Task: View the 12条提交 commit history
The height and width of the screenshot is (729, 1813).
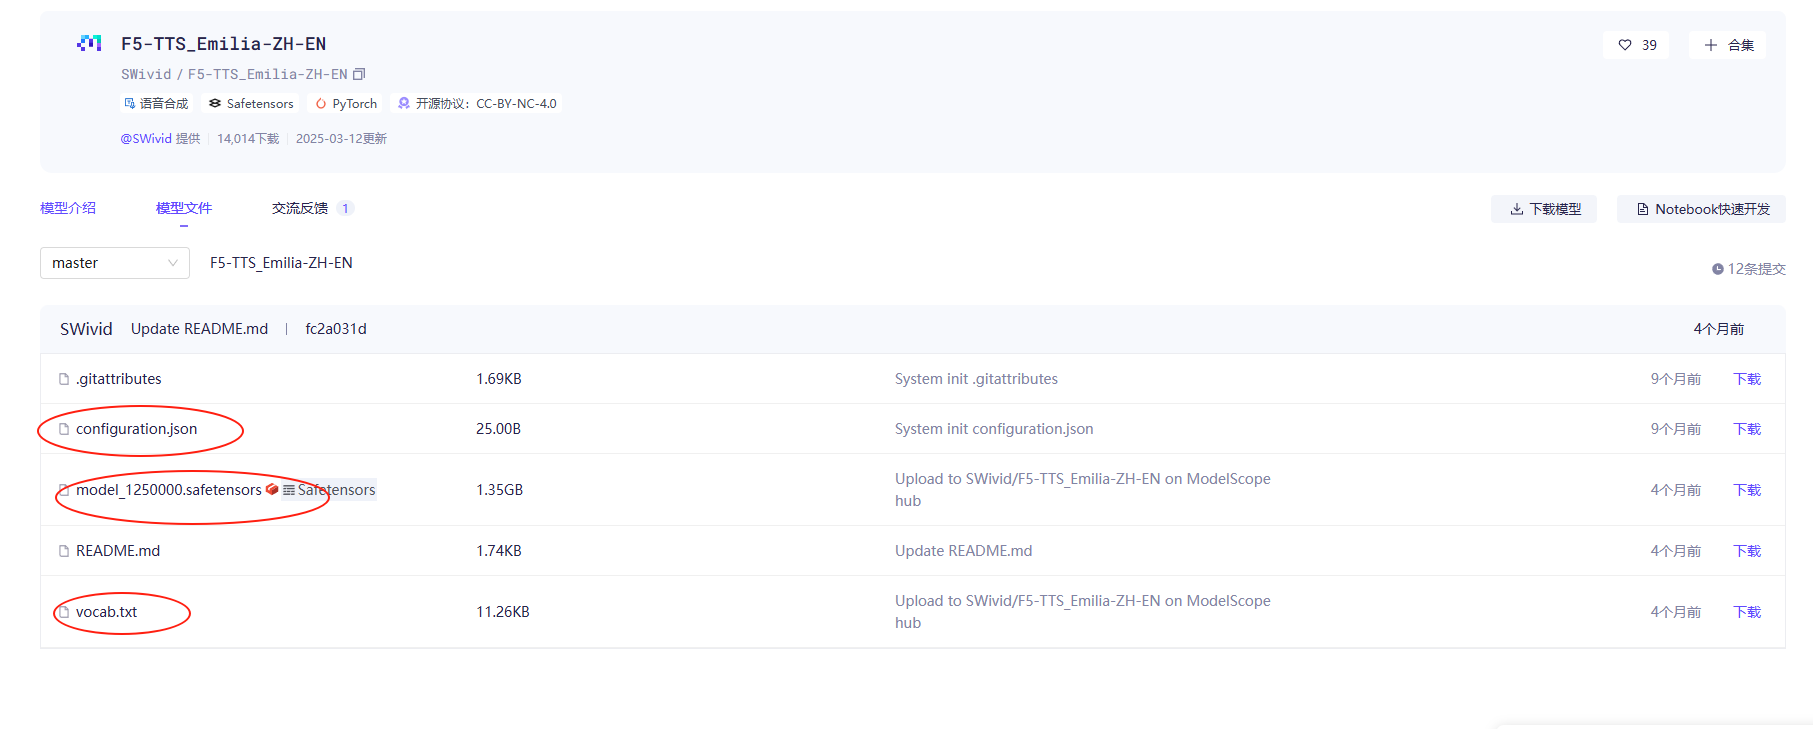Action: [x=1749, y=269]
